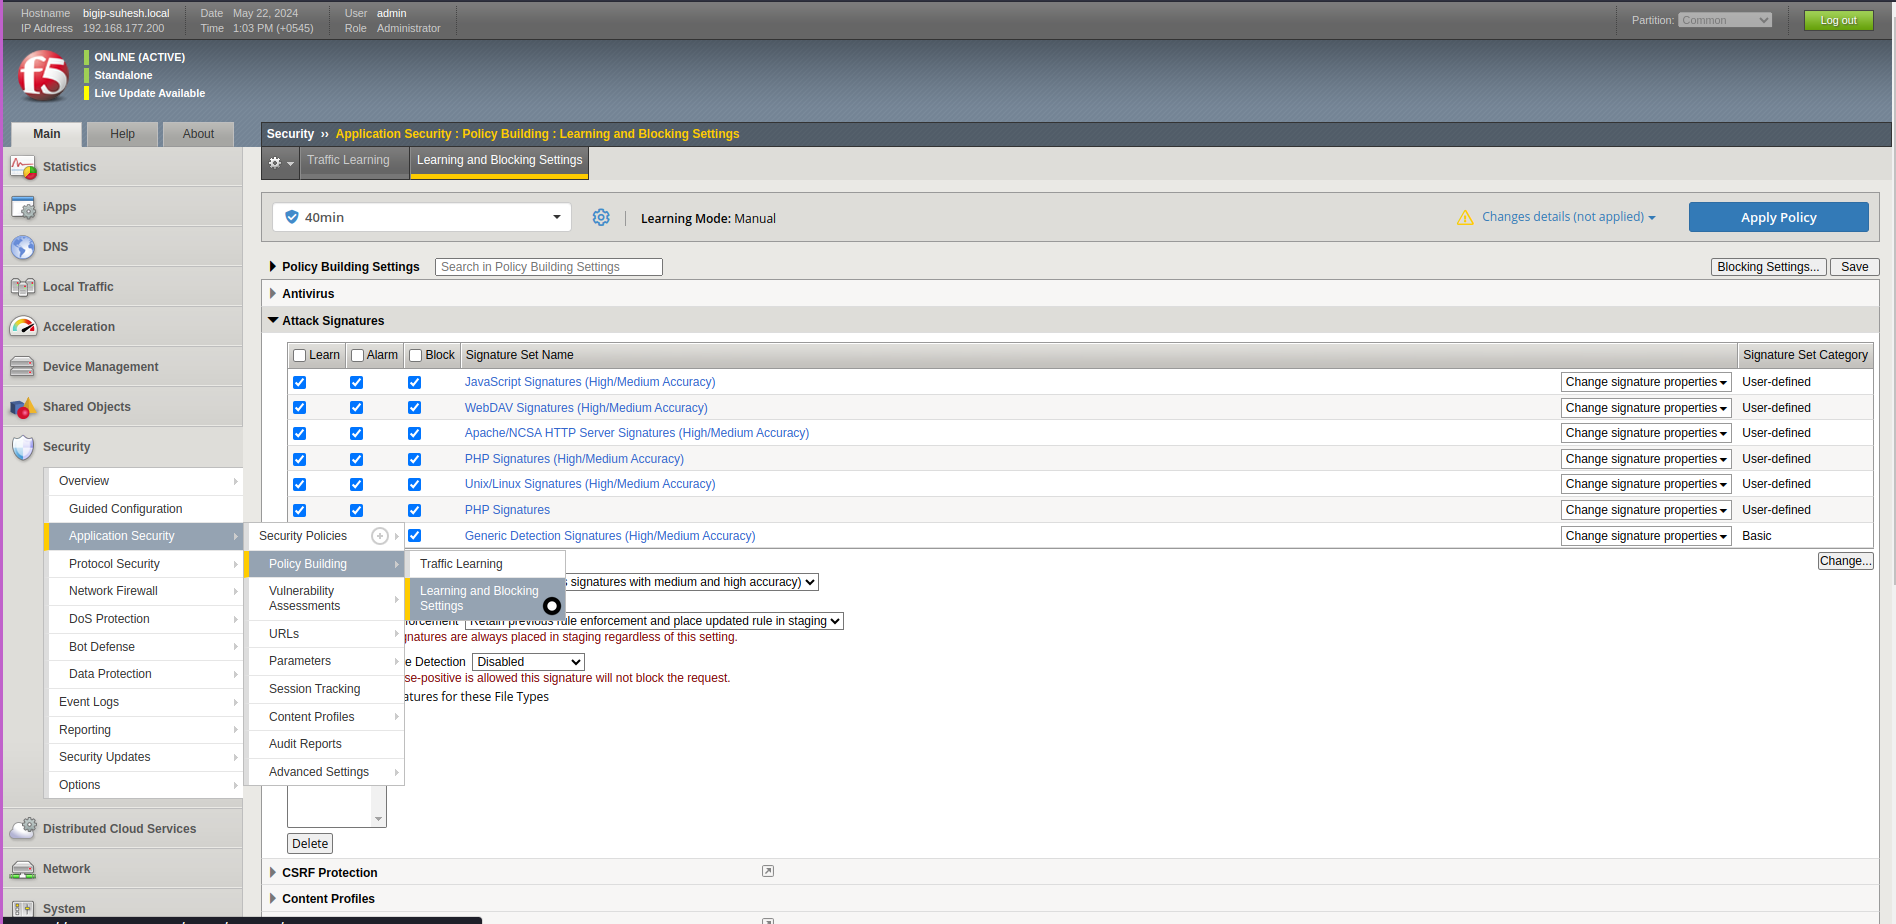Uncheck Block for JavaScript Signatures row

click(414, 383)
